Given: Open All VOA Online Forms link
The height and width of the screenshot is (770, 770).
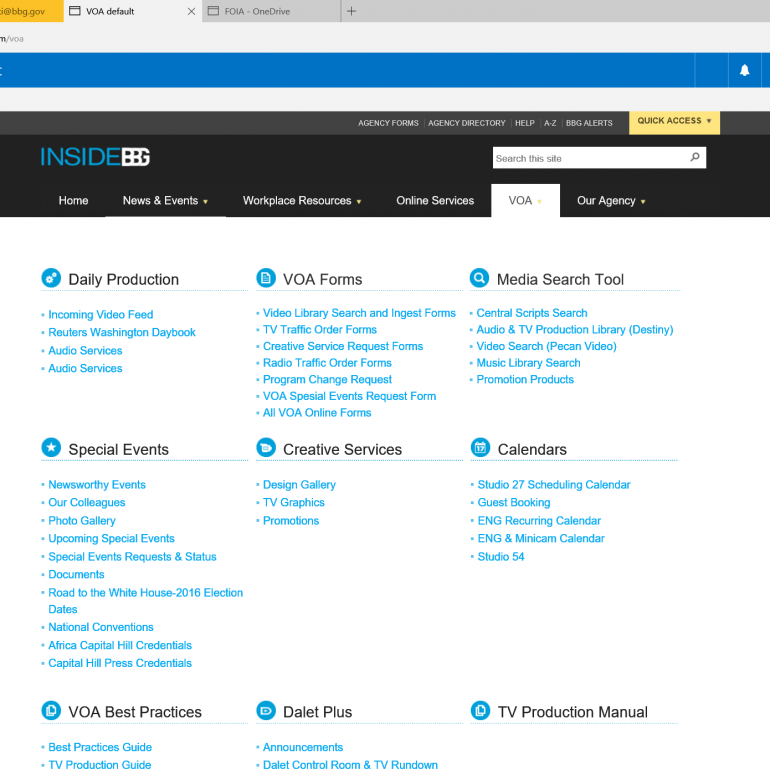Looking at the screenshot, I should (317, 412).
